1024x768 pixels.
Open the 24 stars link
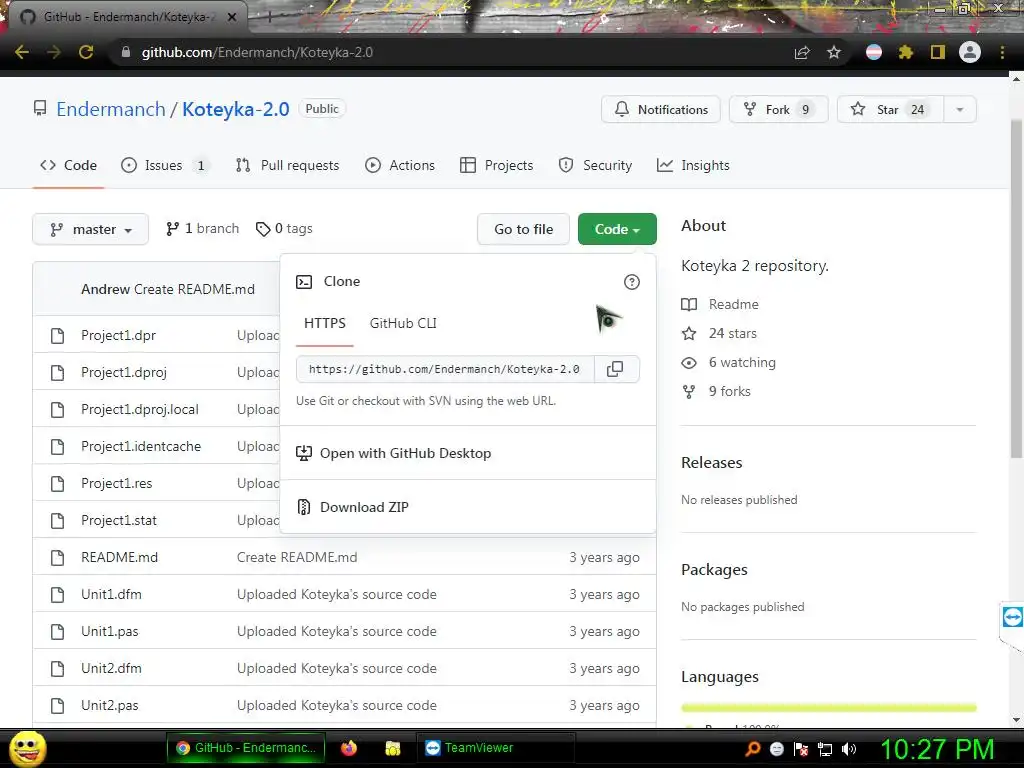tap(719, 333)
